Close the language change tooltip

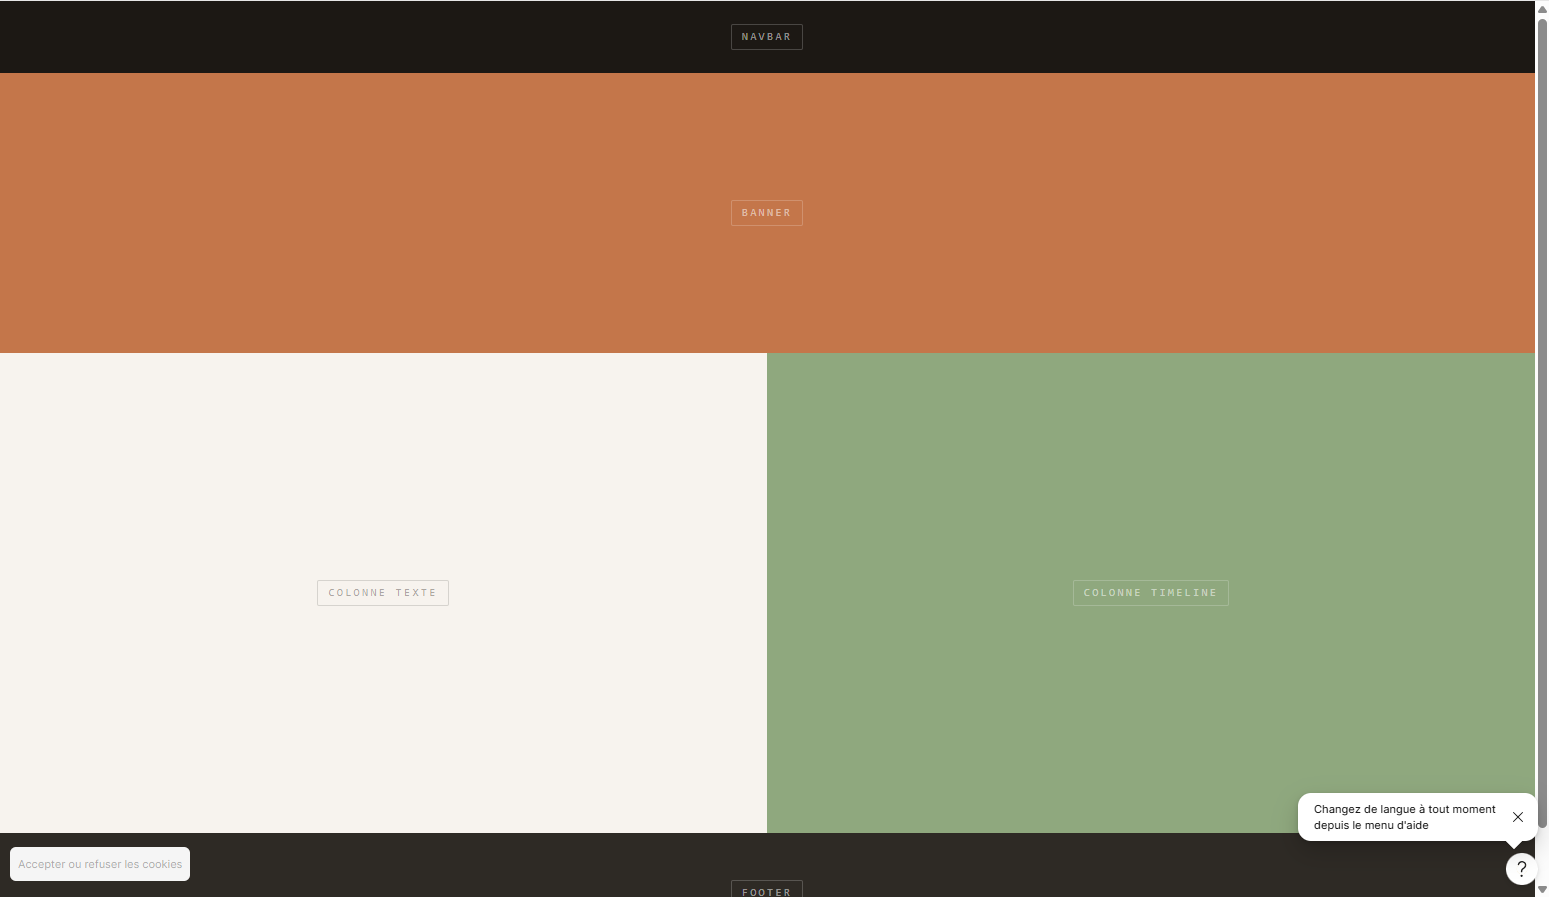(1518, 817)
